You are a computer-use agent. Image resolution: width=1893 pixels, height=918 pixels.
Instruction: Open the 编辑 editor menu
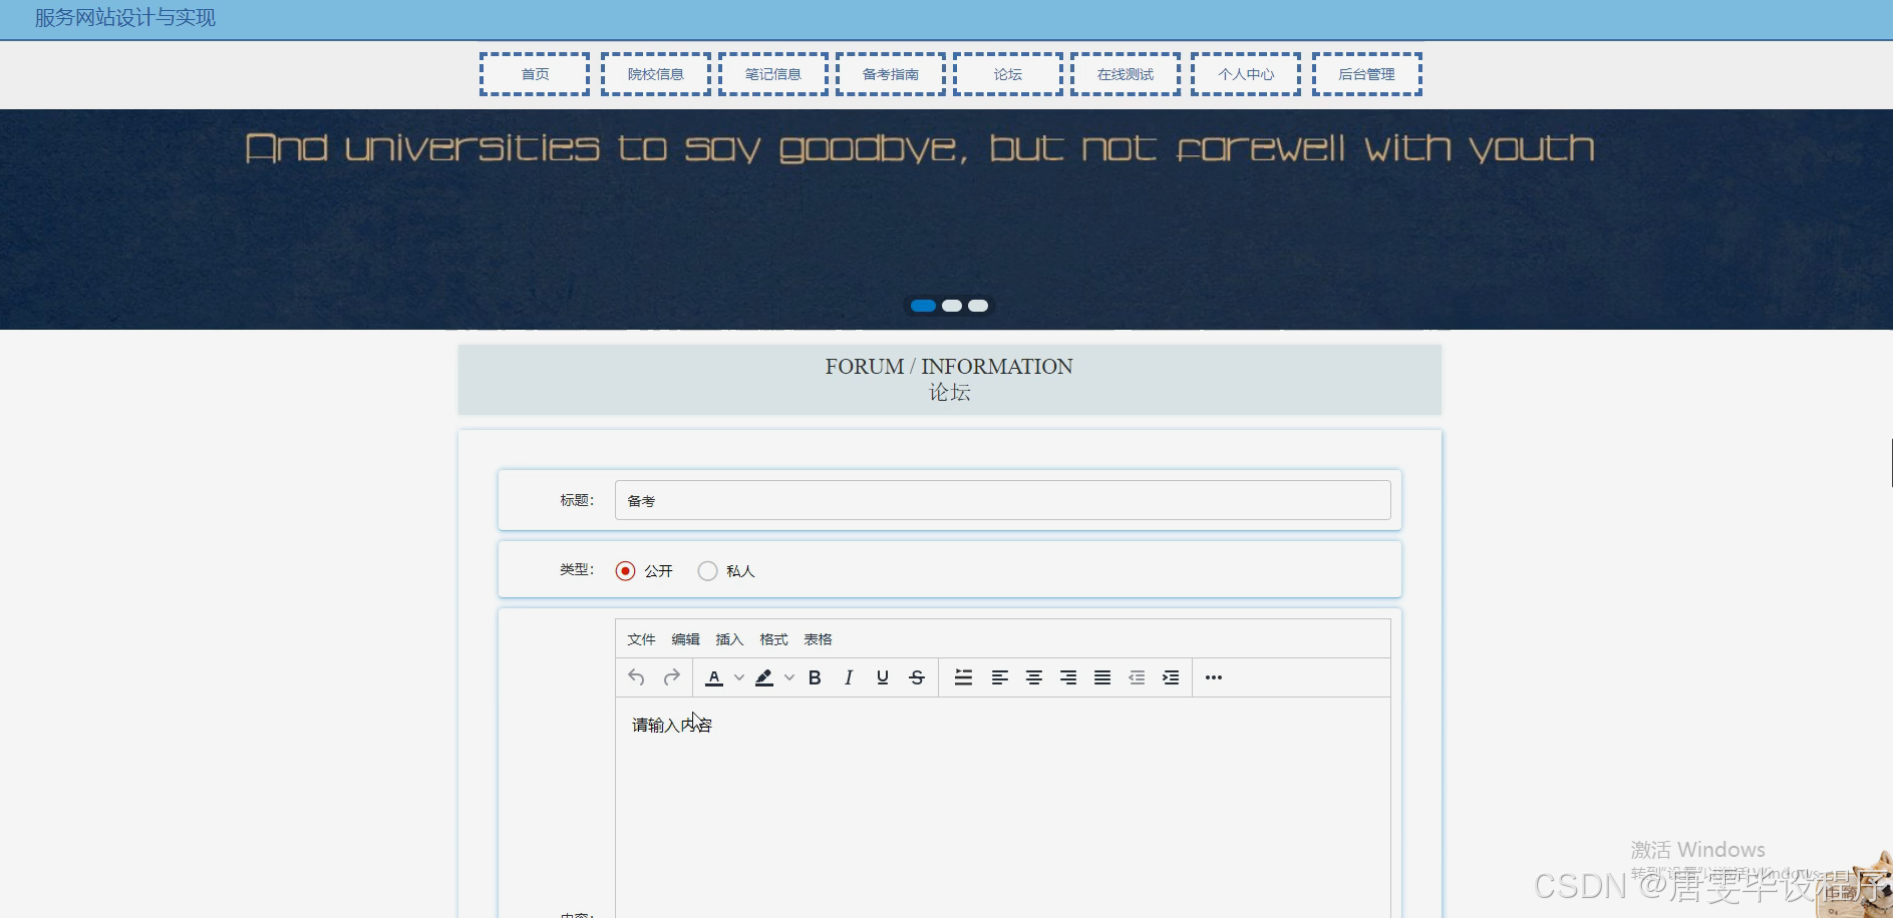tap(685, 639)
